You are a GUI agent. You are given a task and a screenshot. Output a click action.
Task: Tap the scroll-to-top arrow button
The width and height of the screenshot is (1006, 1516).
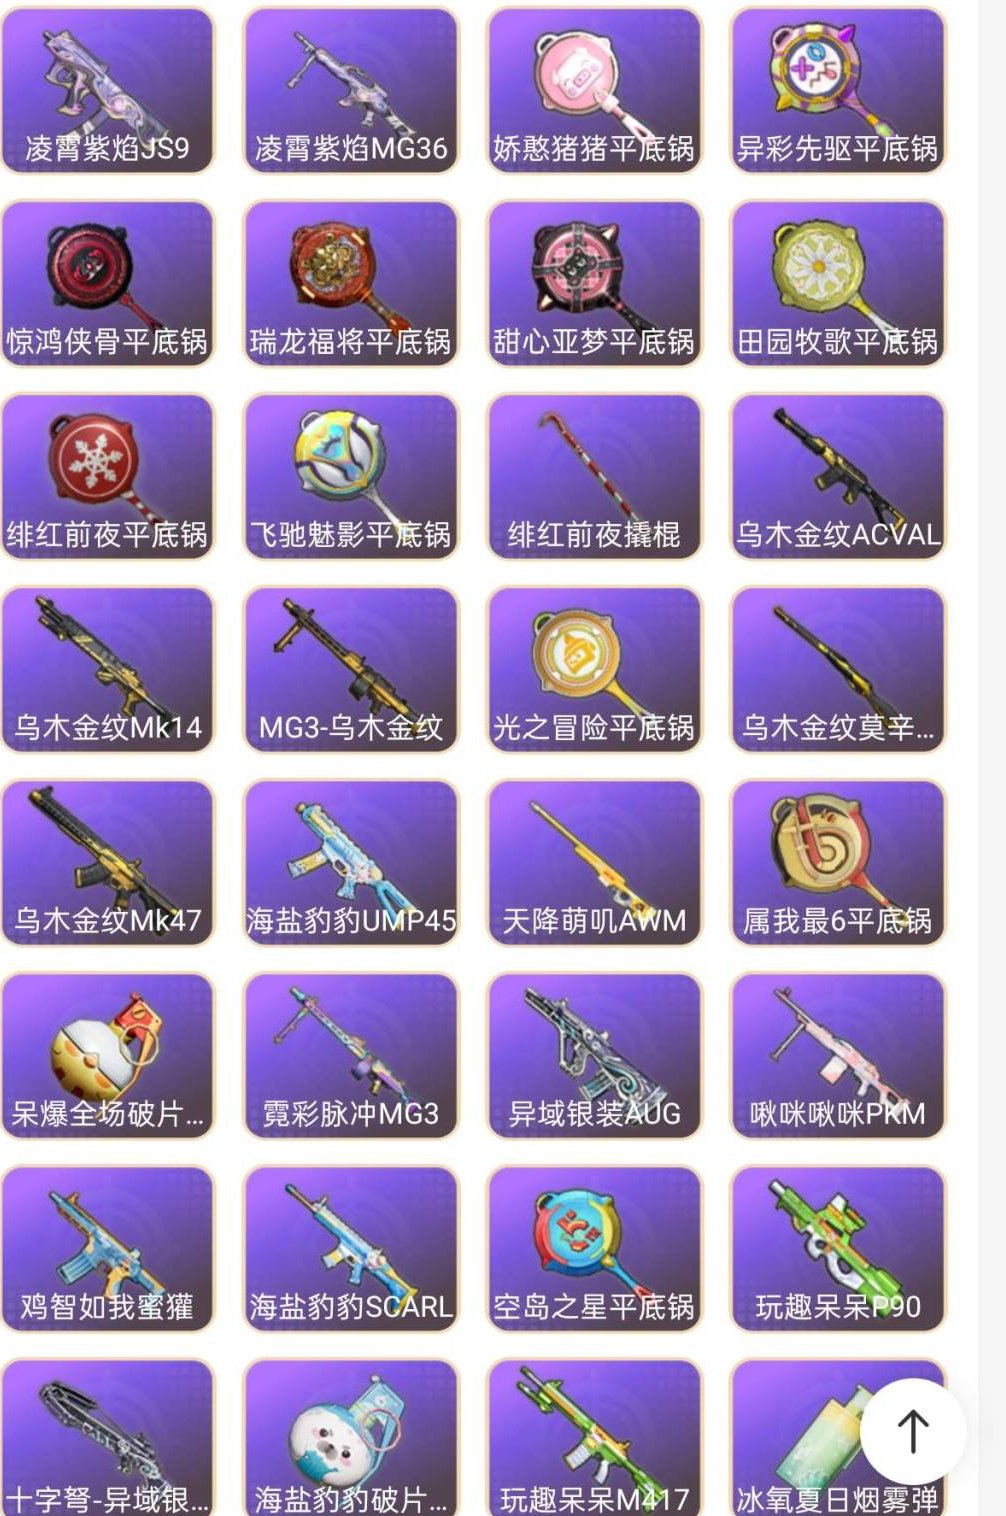point(913,1430)
